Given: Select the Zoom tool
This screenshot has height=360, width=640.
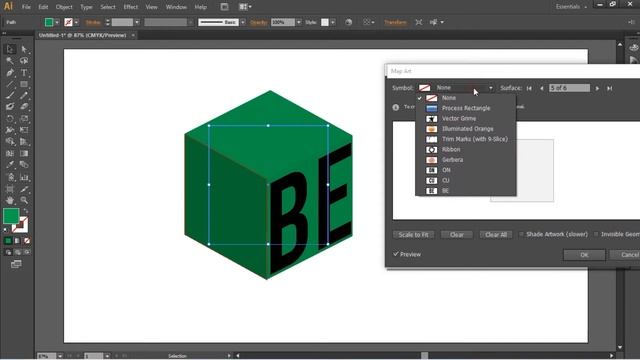Looking at the screenshot, I should [x=24, y=200].
